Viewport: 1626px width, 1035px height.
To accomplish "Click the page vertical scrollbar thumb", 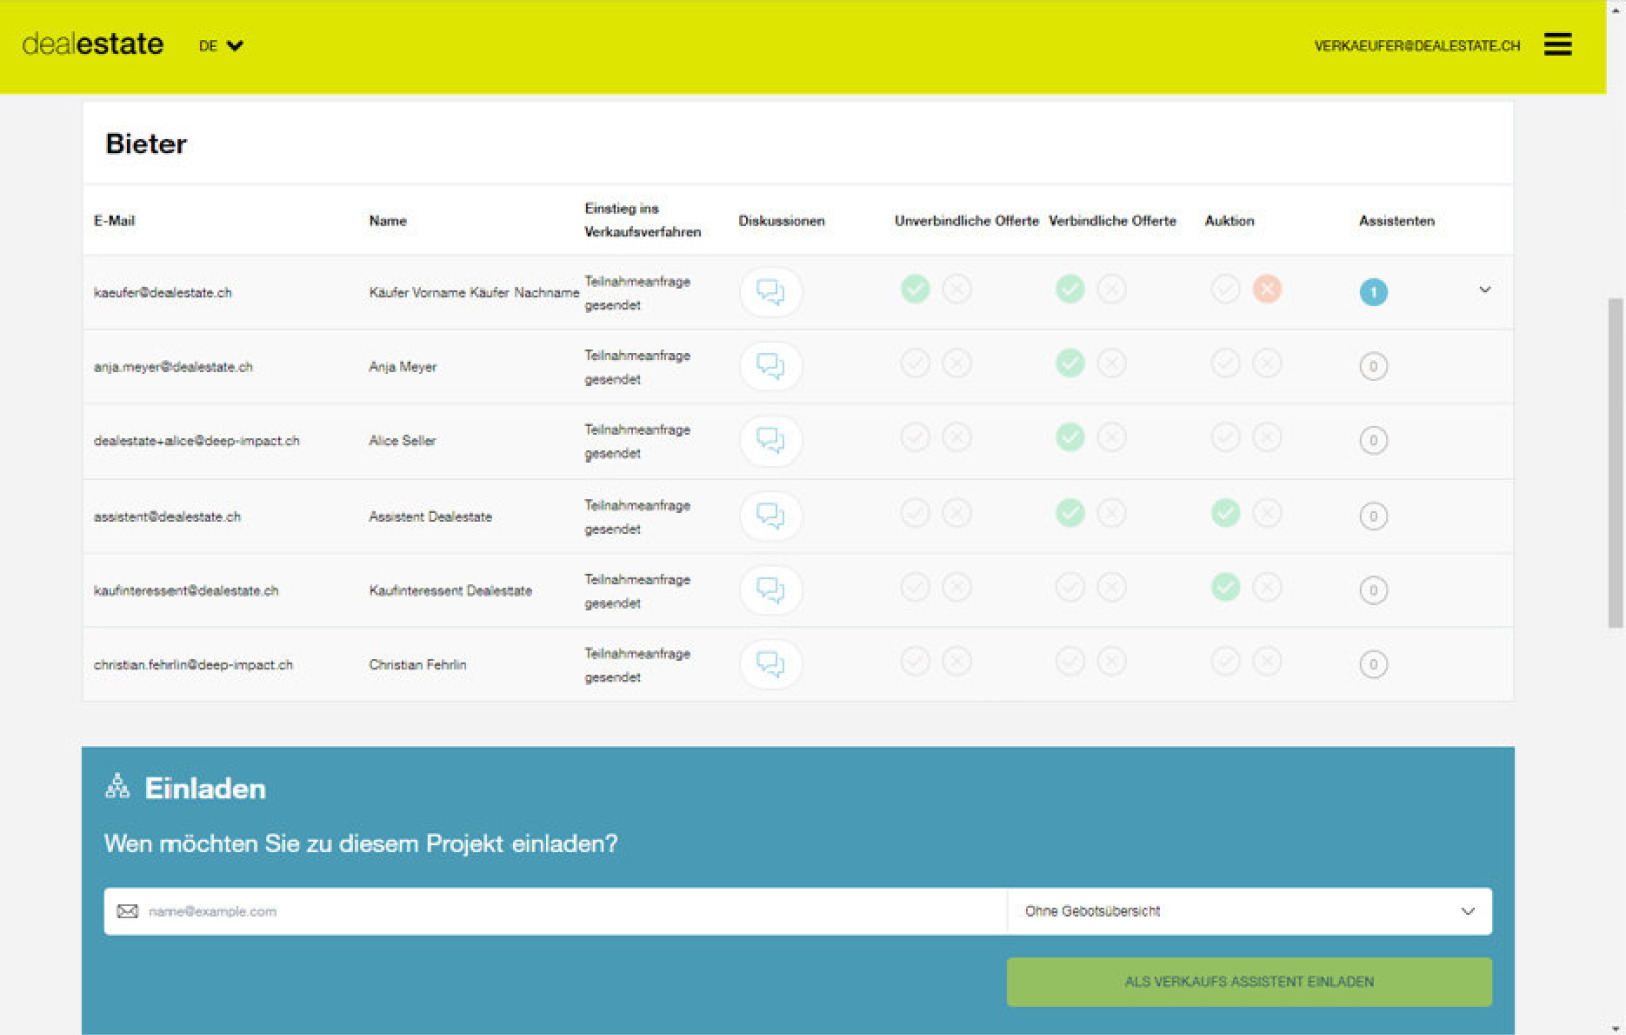I will tap(1615, 462).
